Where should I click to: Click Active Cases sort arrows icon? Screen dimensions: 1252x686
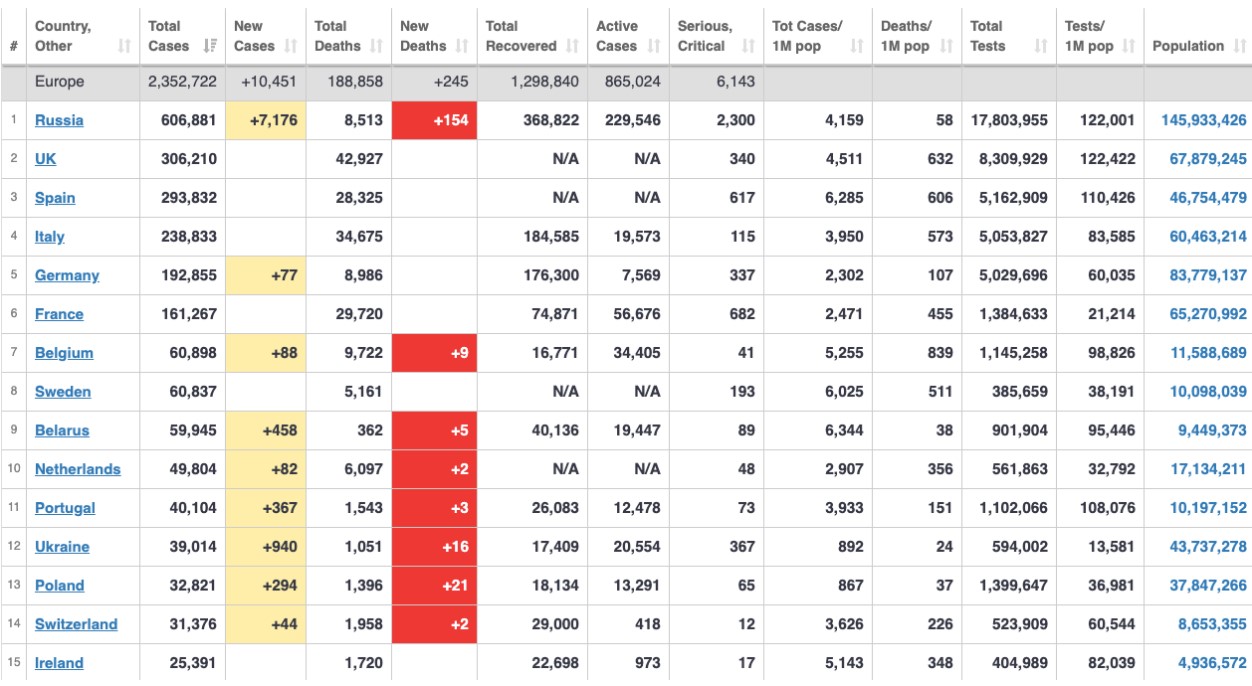coord(653,46)
